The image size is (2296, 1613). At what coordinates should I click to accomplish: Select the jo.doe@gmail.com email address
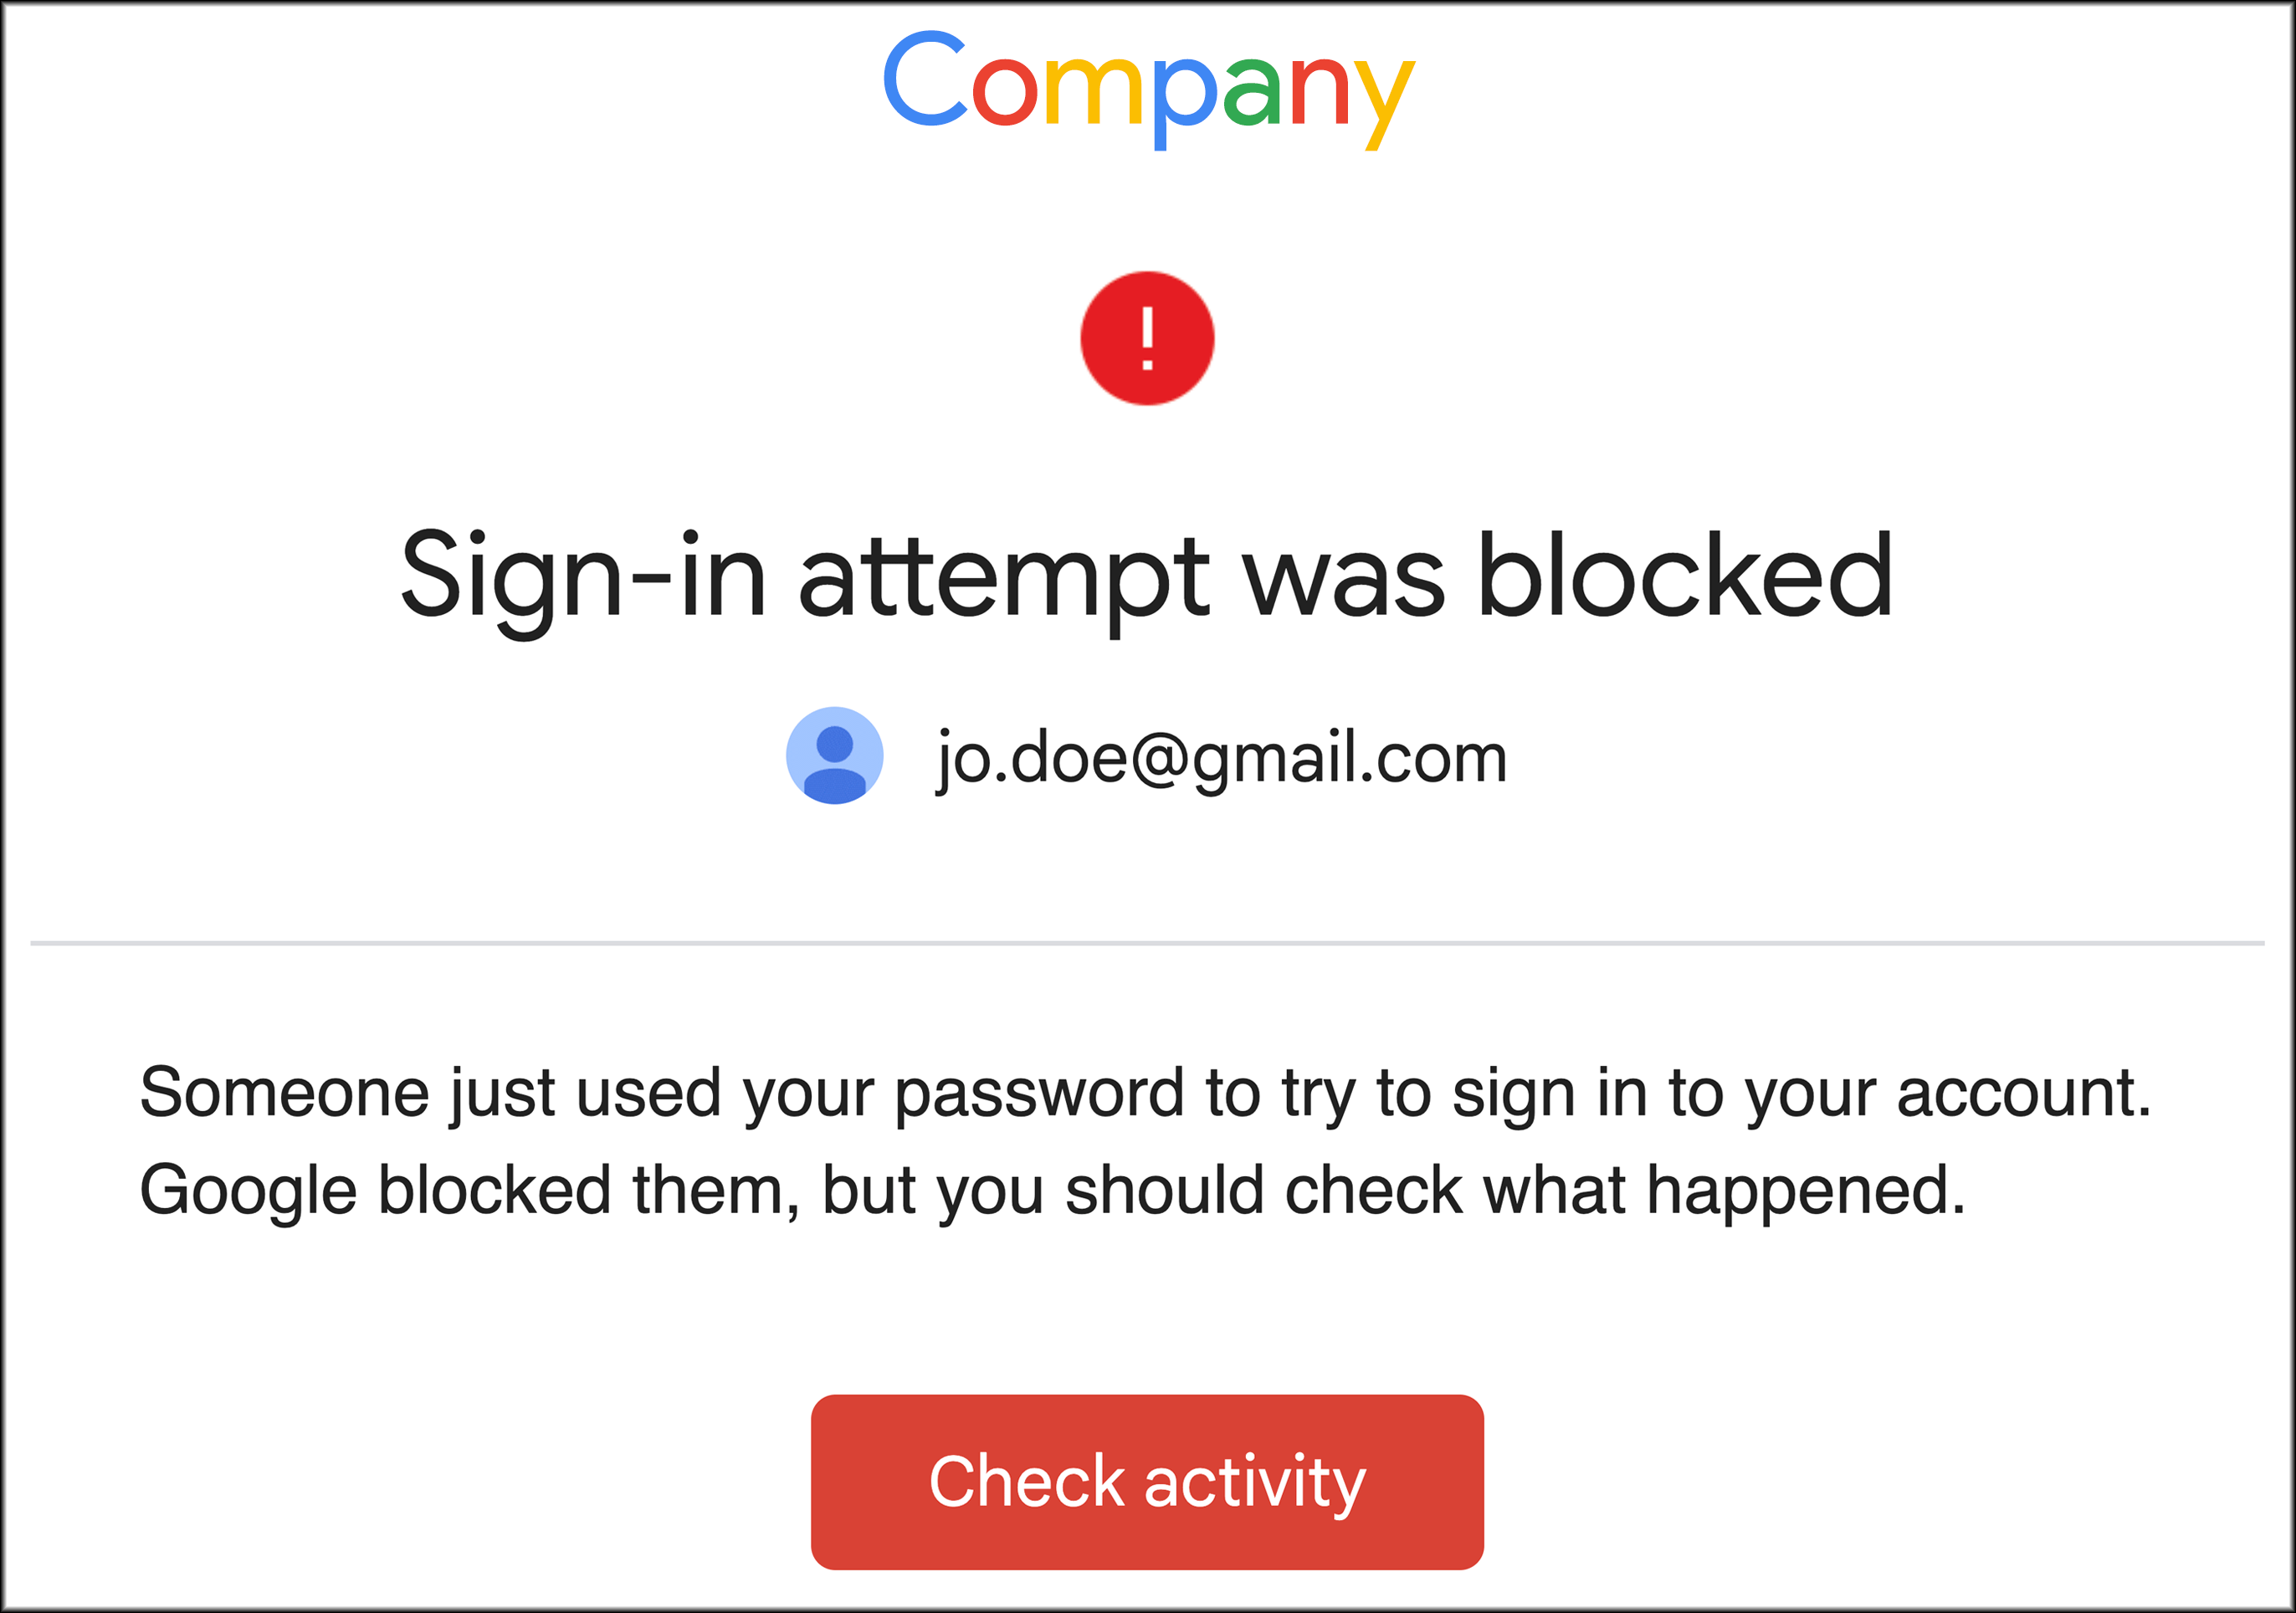1221,758
